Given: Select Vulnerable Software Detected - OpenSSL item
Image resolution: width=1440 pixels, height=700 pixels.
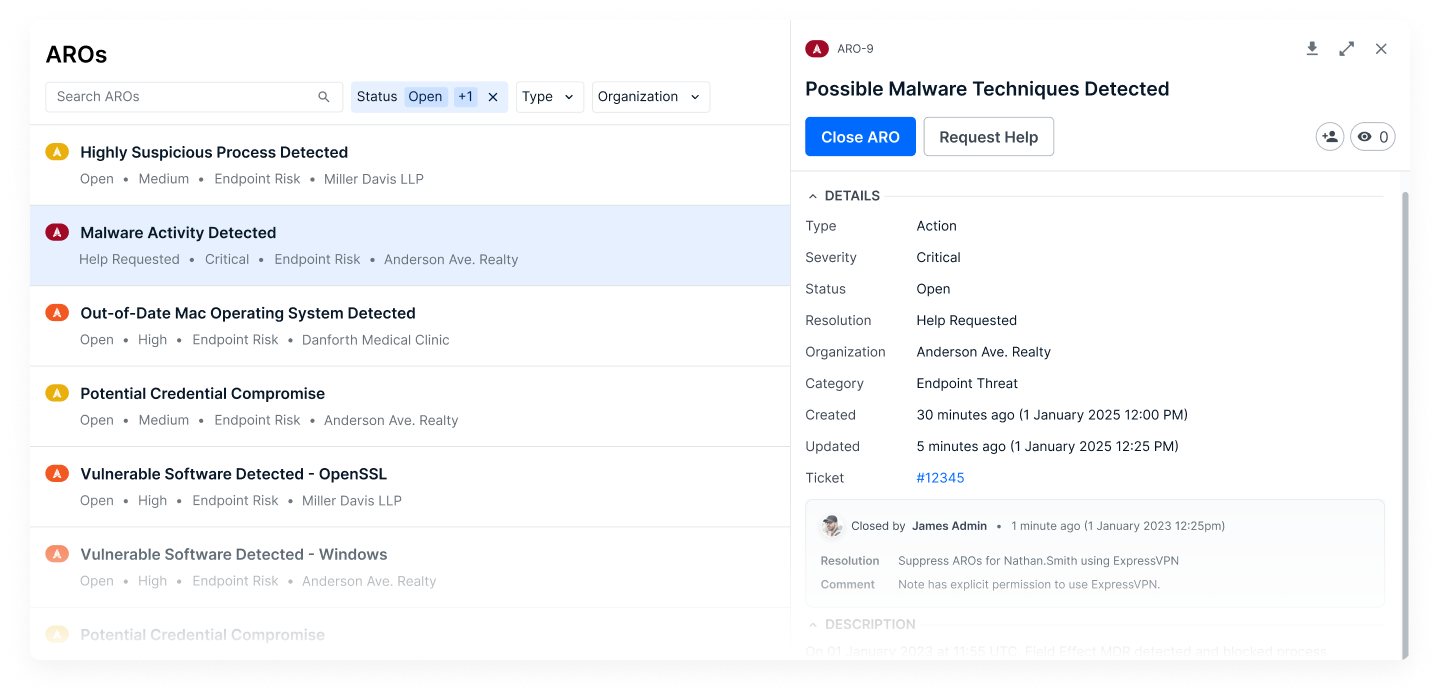Looking at the screenshot, I should coord(410,487).
